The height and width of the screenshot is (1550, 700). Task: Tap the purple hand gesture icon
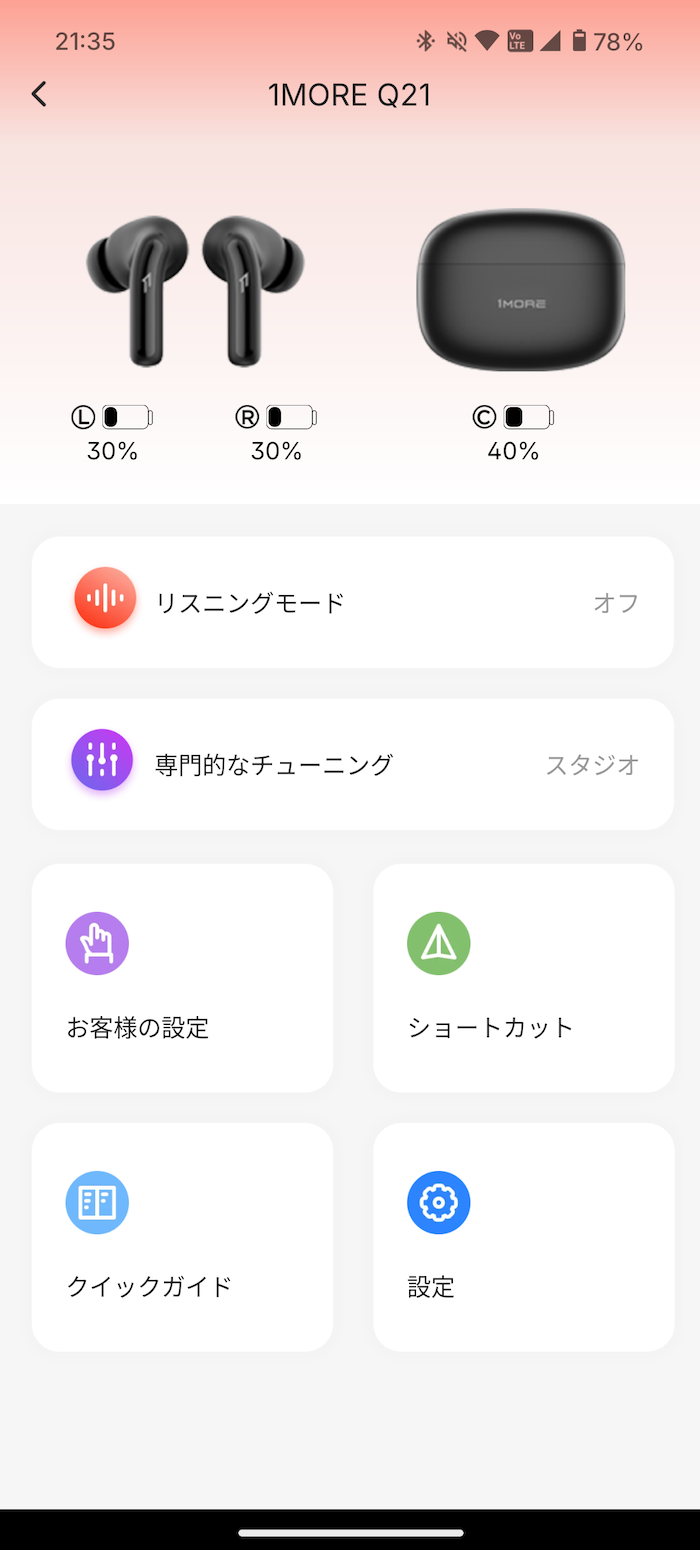tap(97, 943)
